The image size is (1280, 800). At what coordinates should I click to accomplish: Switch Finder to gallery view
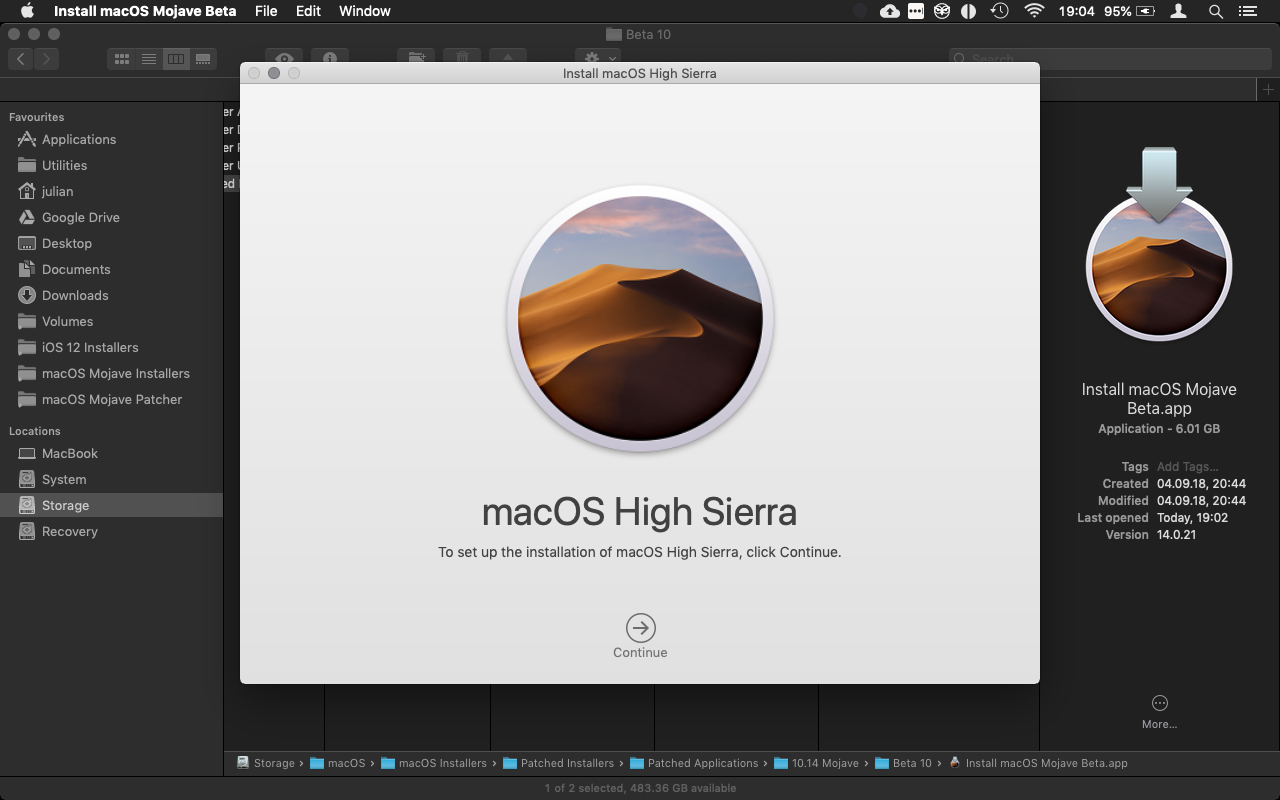click(203, 59)
